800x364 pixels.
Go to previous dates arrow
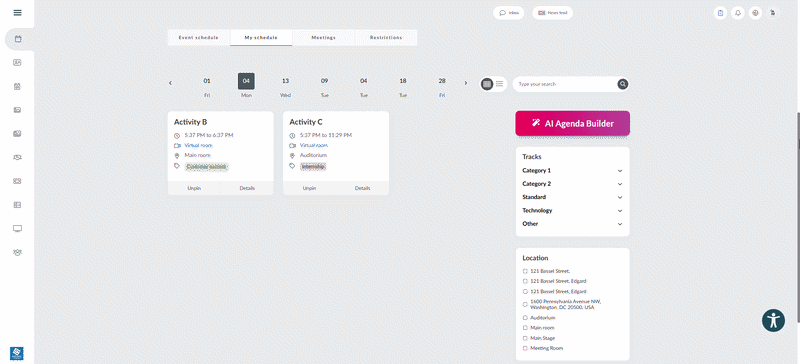170,83
